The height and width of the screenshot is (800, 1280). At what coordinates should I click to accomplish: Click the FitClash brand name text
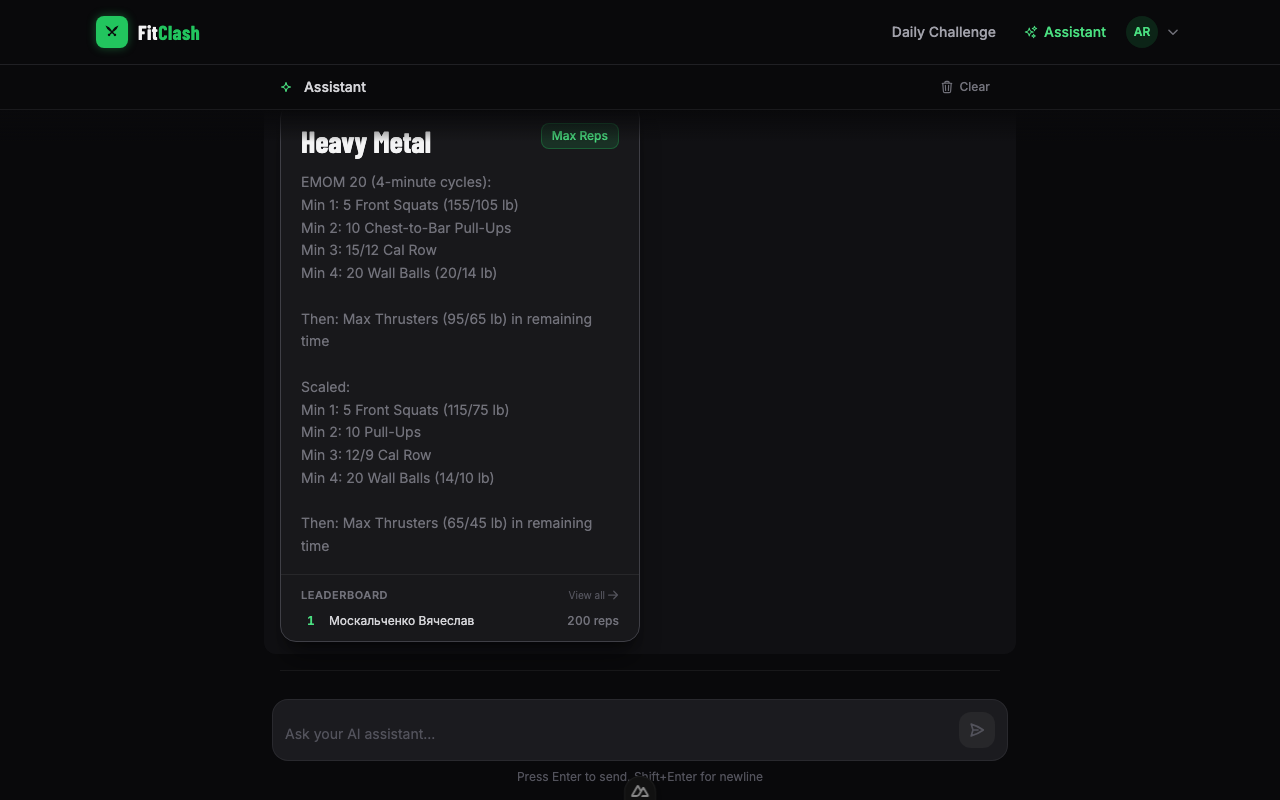[x=168, y=33]
